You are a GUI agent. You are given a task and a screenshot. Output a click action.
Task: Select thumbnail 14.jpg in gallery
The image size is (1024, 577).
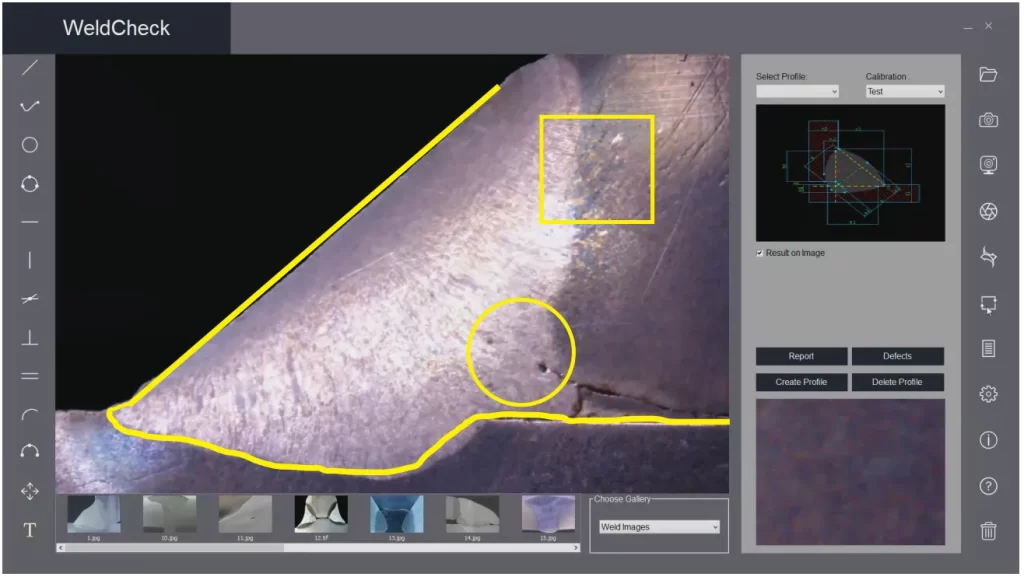473,514
